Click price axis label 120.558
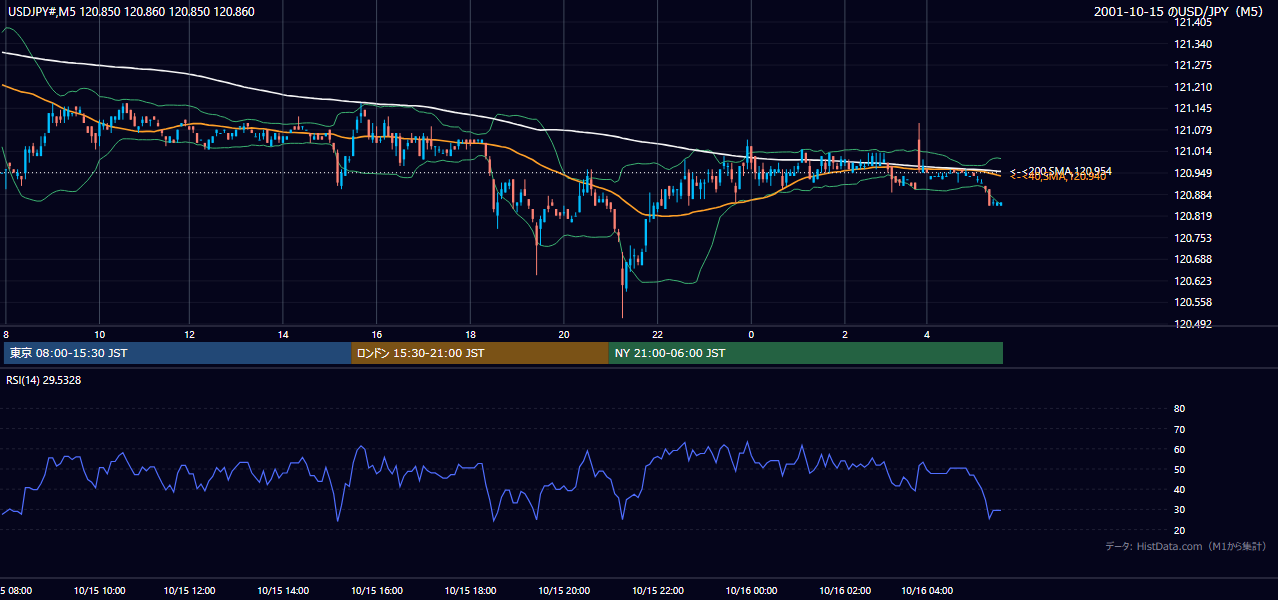 point(1192,302)
